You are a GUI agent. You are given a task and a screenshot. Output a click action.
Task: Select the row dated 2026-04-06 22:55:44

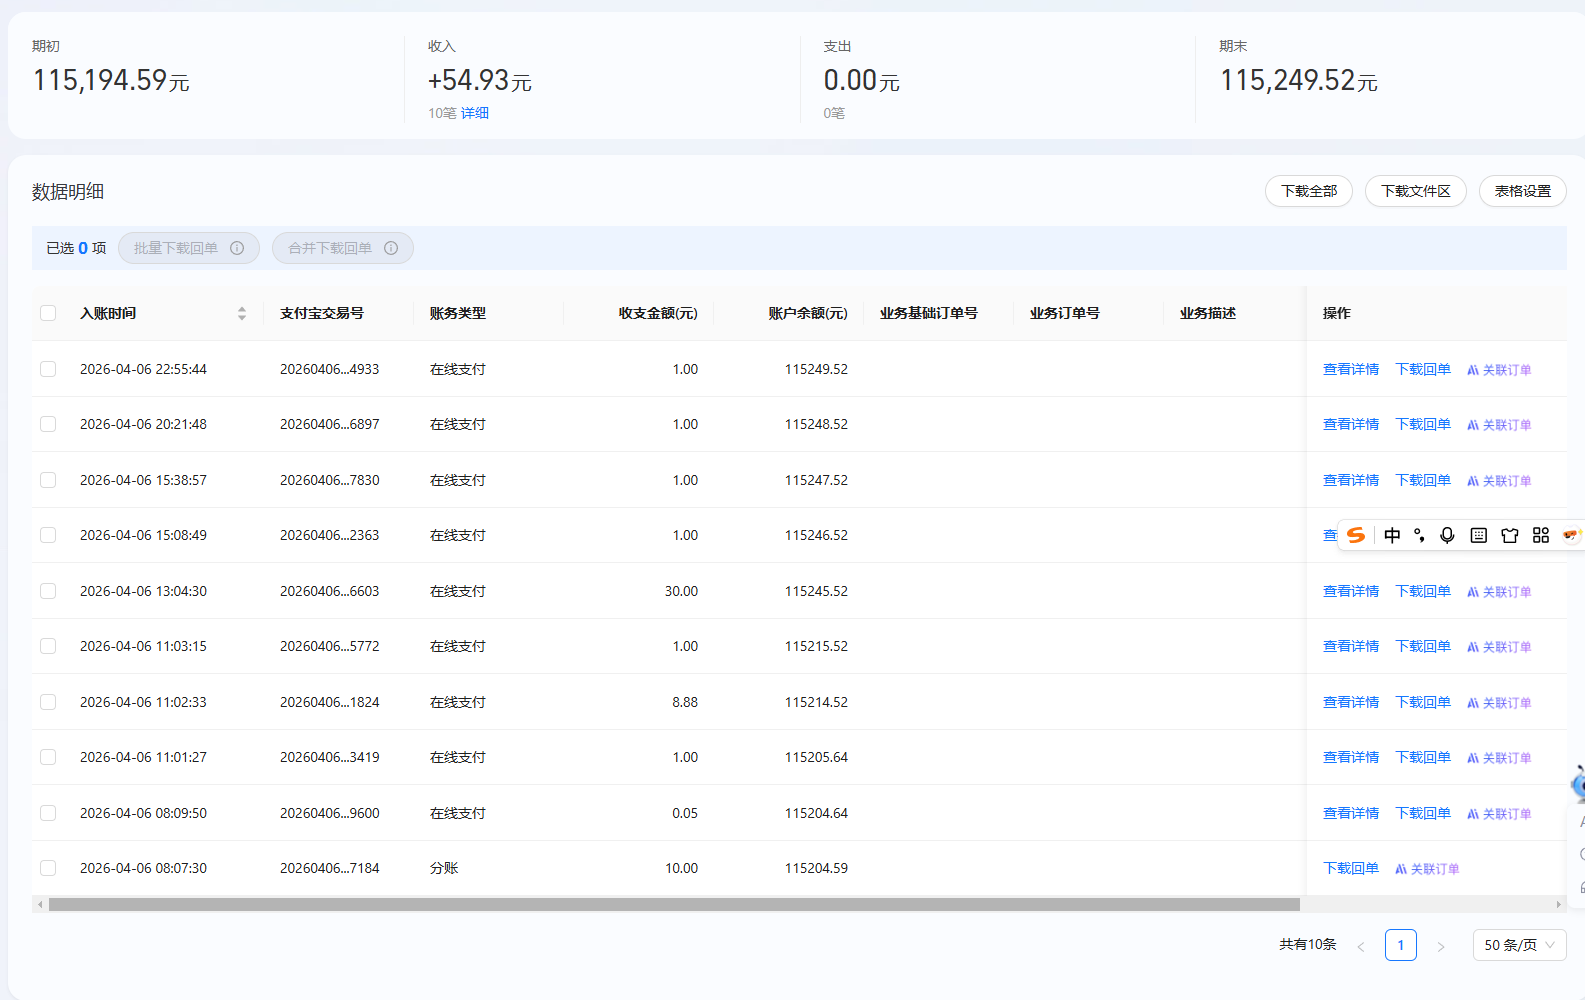(x=48, y=369)
